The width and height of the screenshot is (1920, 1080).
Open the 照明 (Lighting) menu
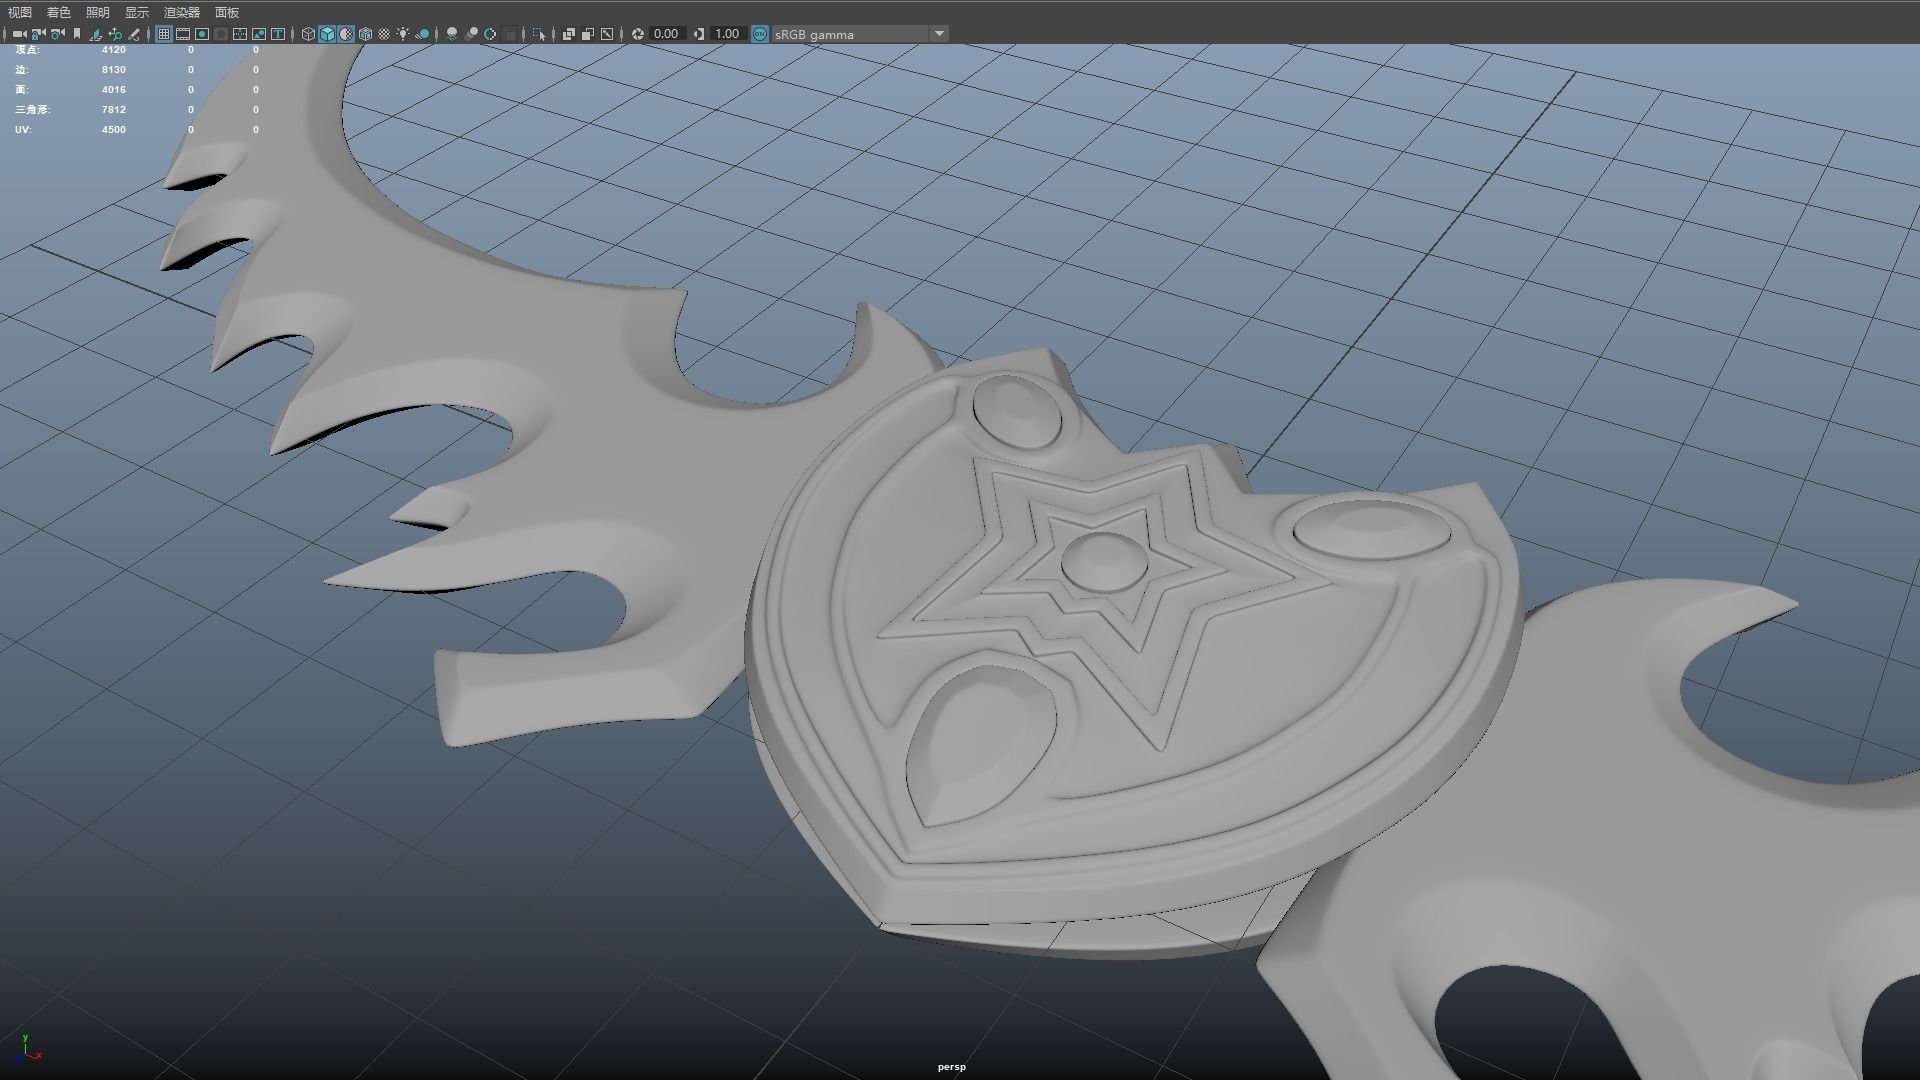97,12
